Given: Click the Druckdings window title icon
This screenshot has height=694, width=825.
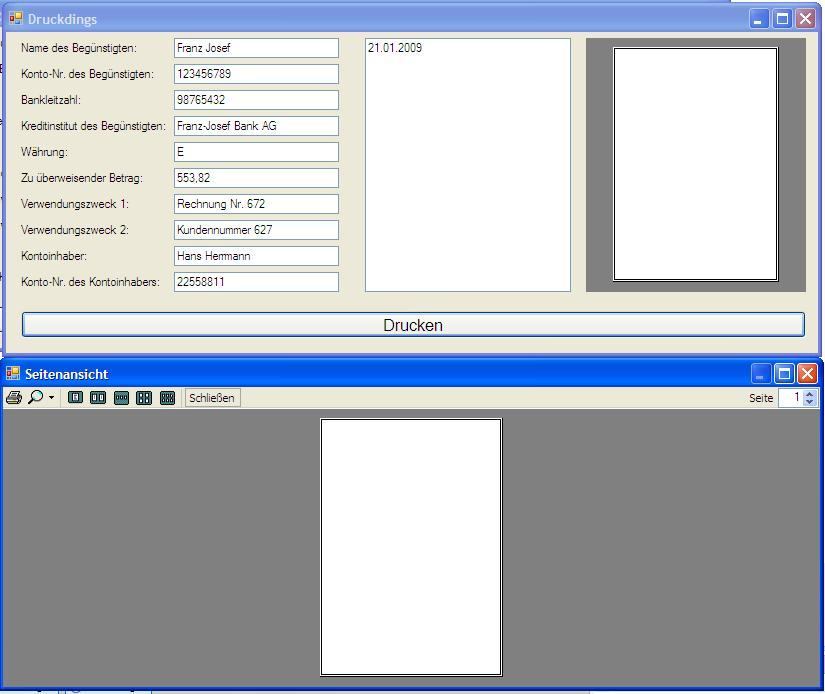Looking at the screenshot, I should pos(16,19).
